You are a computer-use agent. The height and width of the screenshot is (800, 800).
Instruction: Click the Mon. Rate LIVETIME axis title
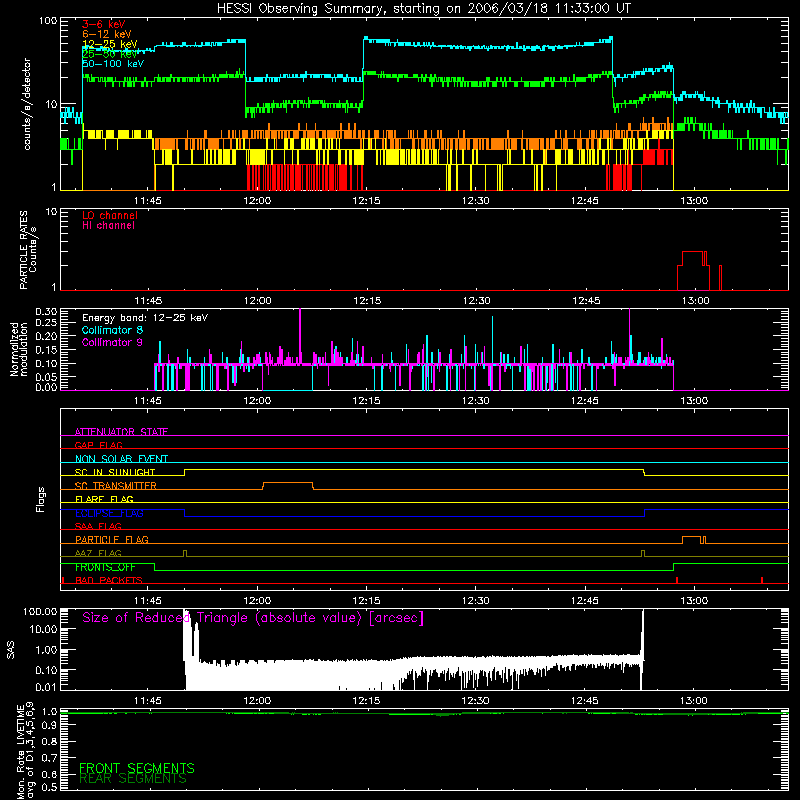click(26, 750)
